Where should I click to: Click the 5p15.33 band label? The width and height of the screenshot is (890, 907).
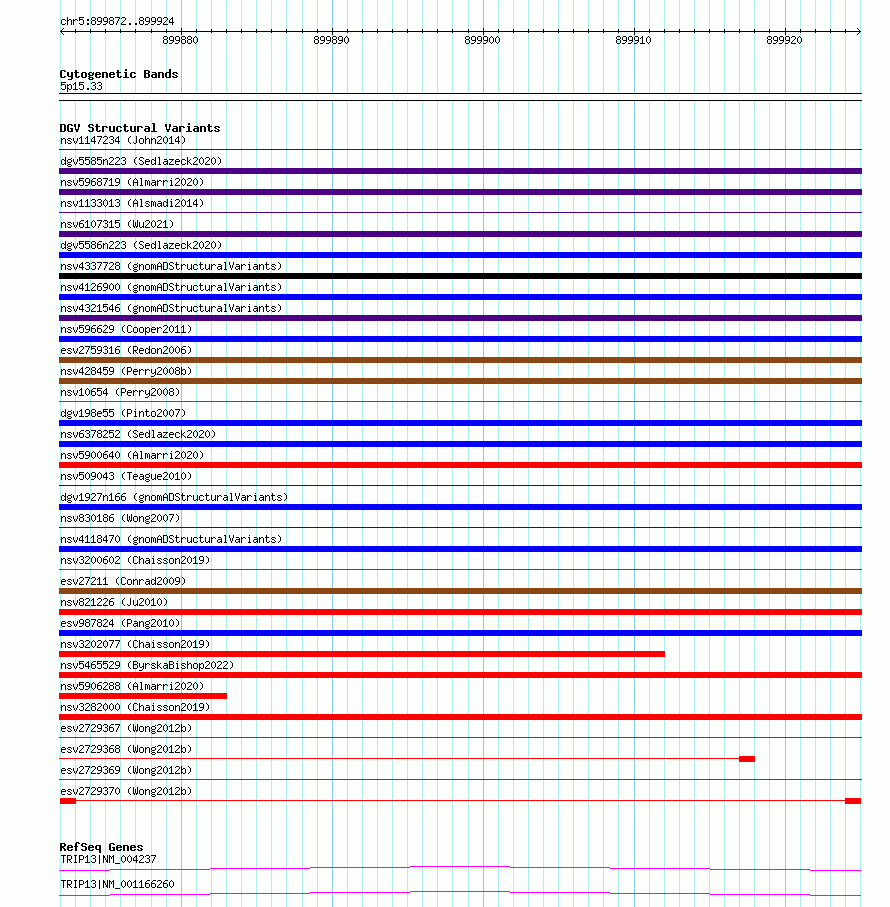[81, 87]
